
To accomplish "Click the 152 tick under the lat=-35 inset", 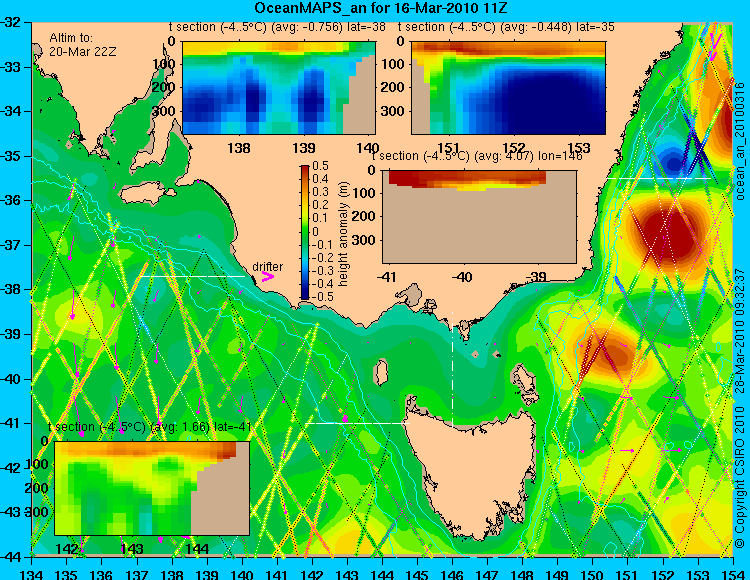I will tap(514, 148).
